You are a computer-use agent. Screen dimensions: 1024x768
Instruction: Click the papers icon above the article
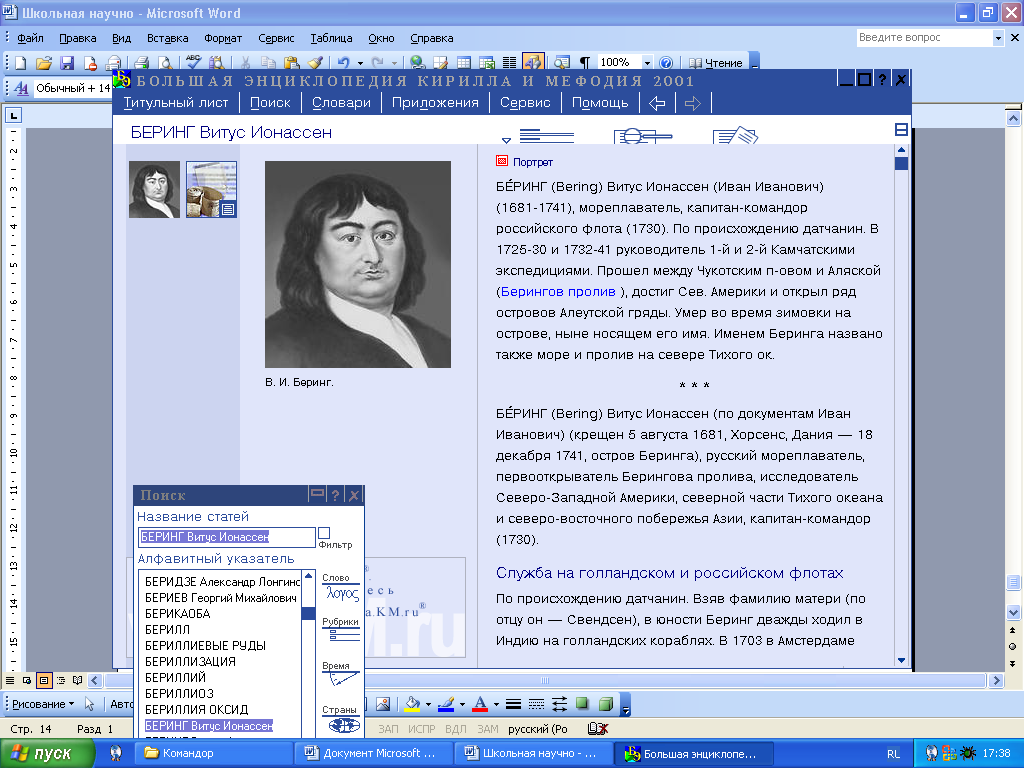(x=735, y=135)
